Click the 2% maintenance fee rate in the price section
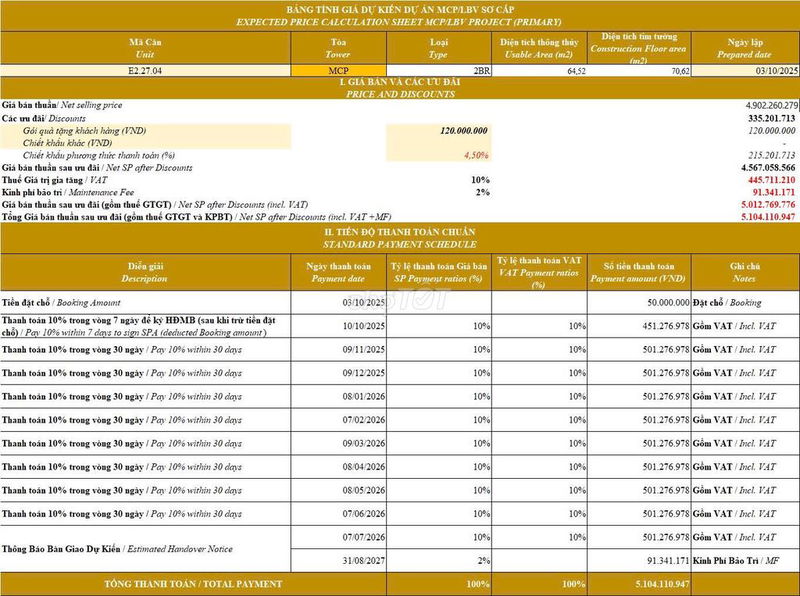This screenshot has height=596, width=800. pyautogui.click(x=482, y=191)
